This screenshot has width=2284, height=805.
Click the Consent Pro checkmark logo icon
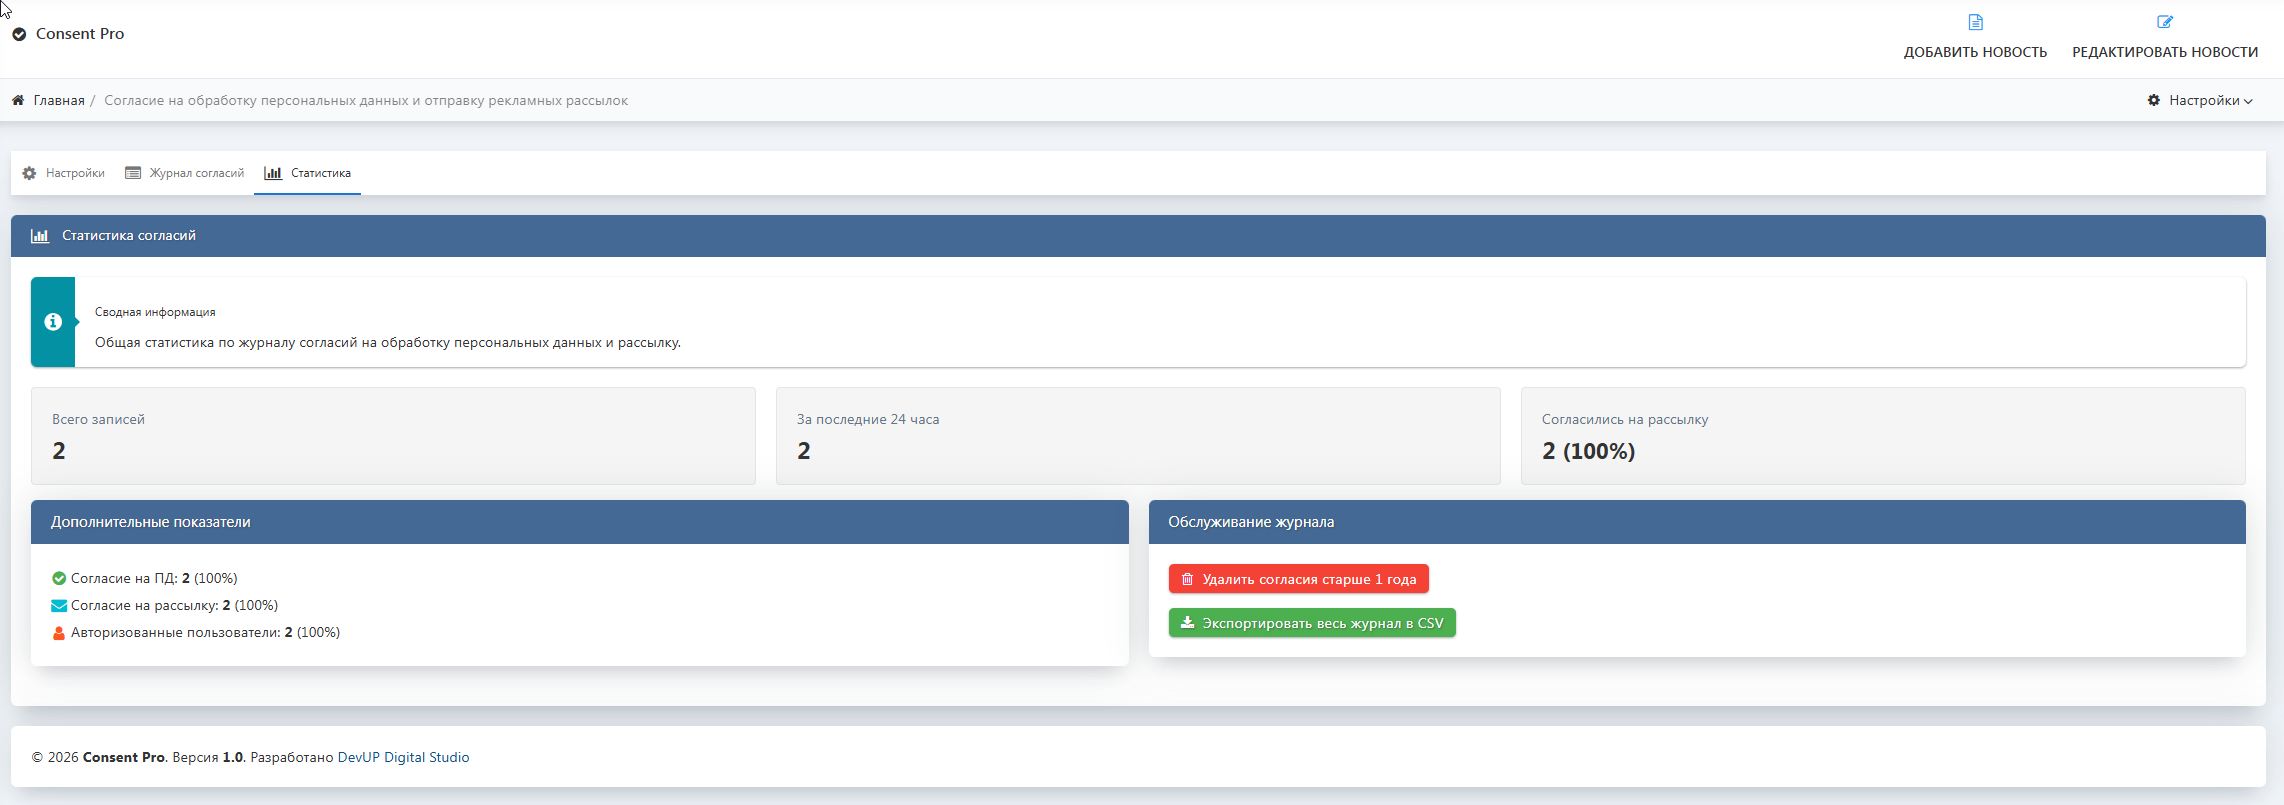pyautogui.click(x=19, y=34)
